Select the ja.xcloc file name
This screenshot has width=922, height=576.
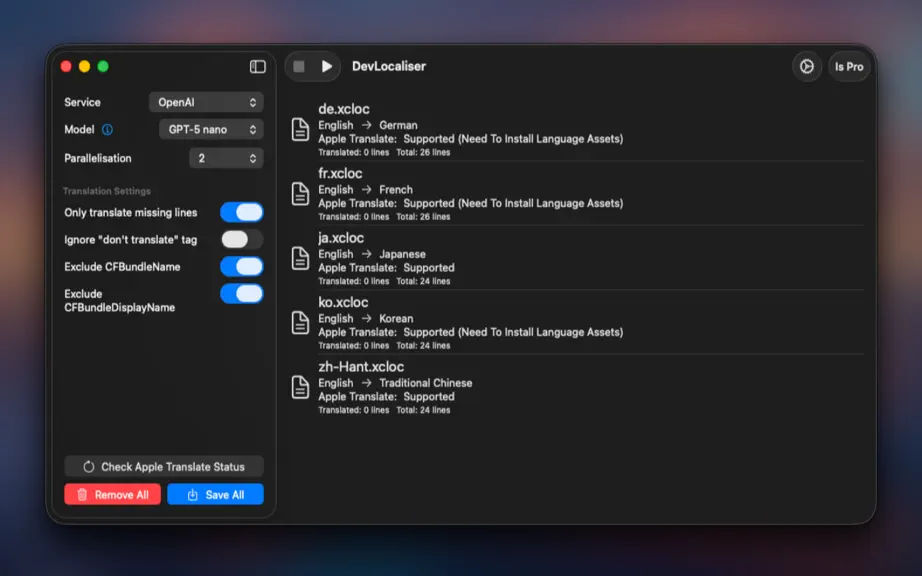(x=341, y=238)
